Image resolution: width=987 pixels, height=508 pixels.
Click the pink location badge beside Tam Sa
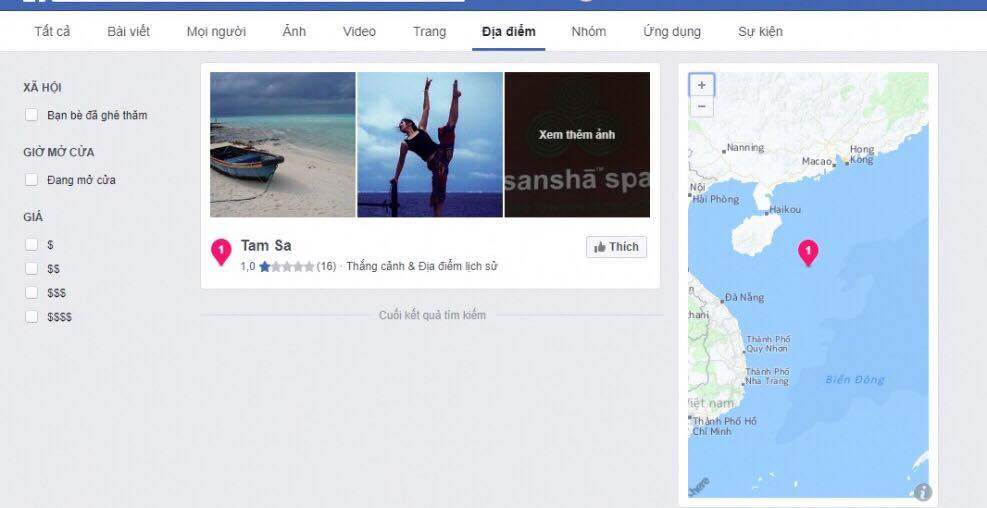pos(221,251)
